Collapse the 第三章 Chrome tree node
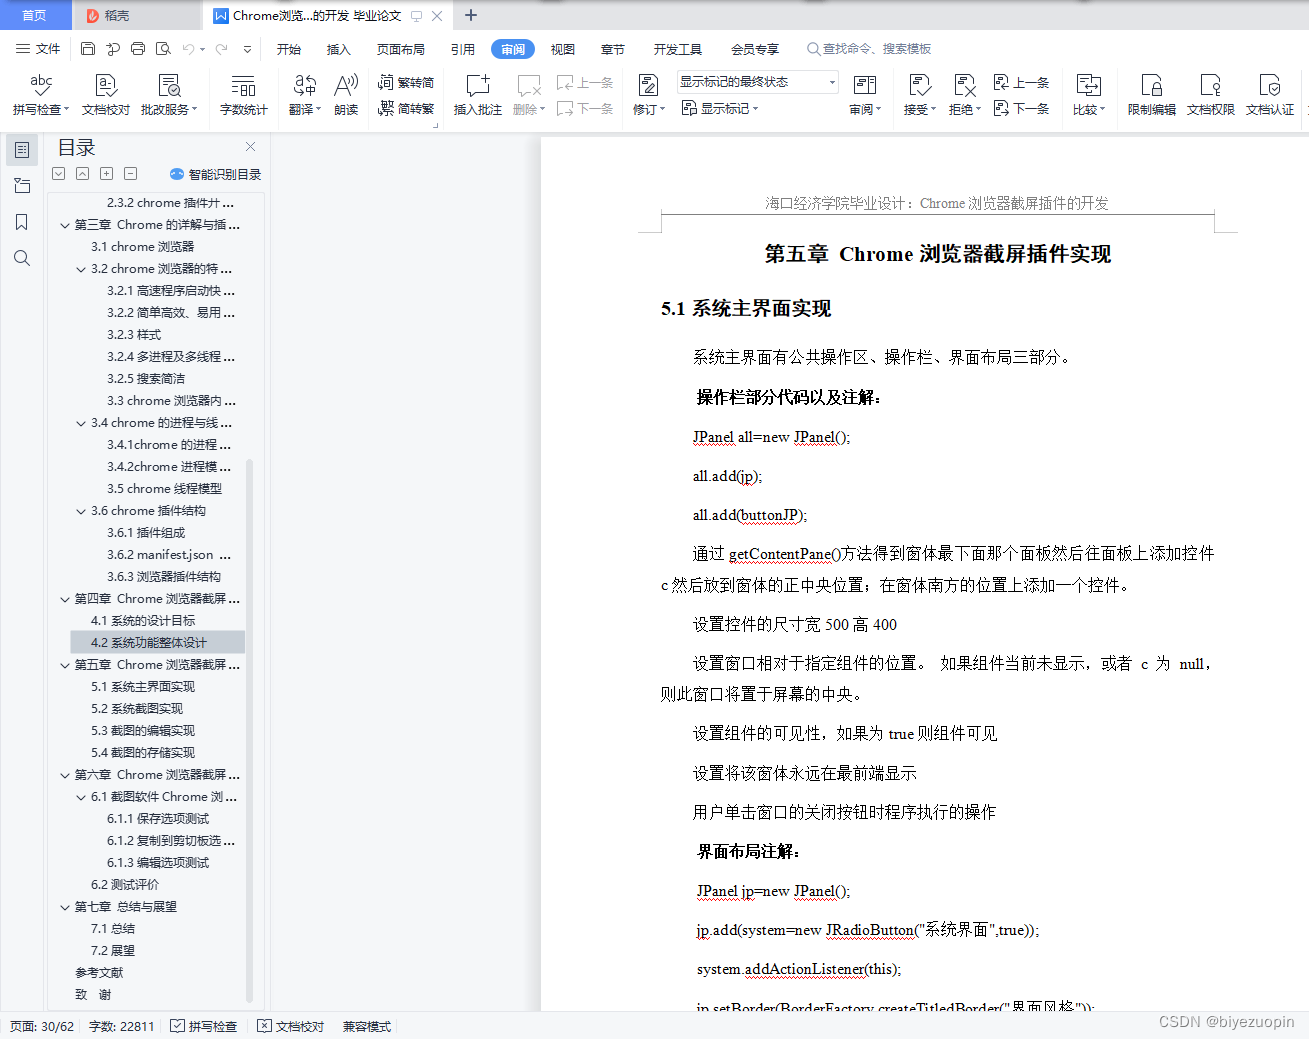 pyautogui.click(x=65, y=225)
